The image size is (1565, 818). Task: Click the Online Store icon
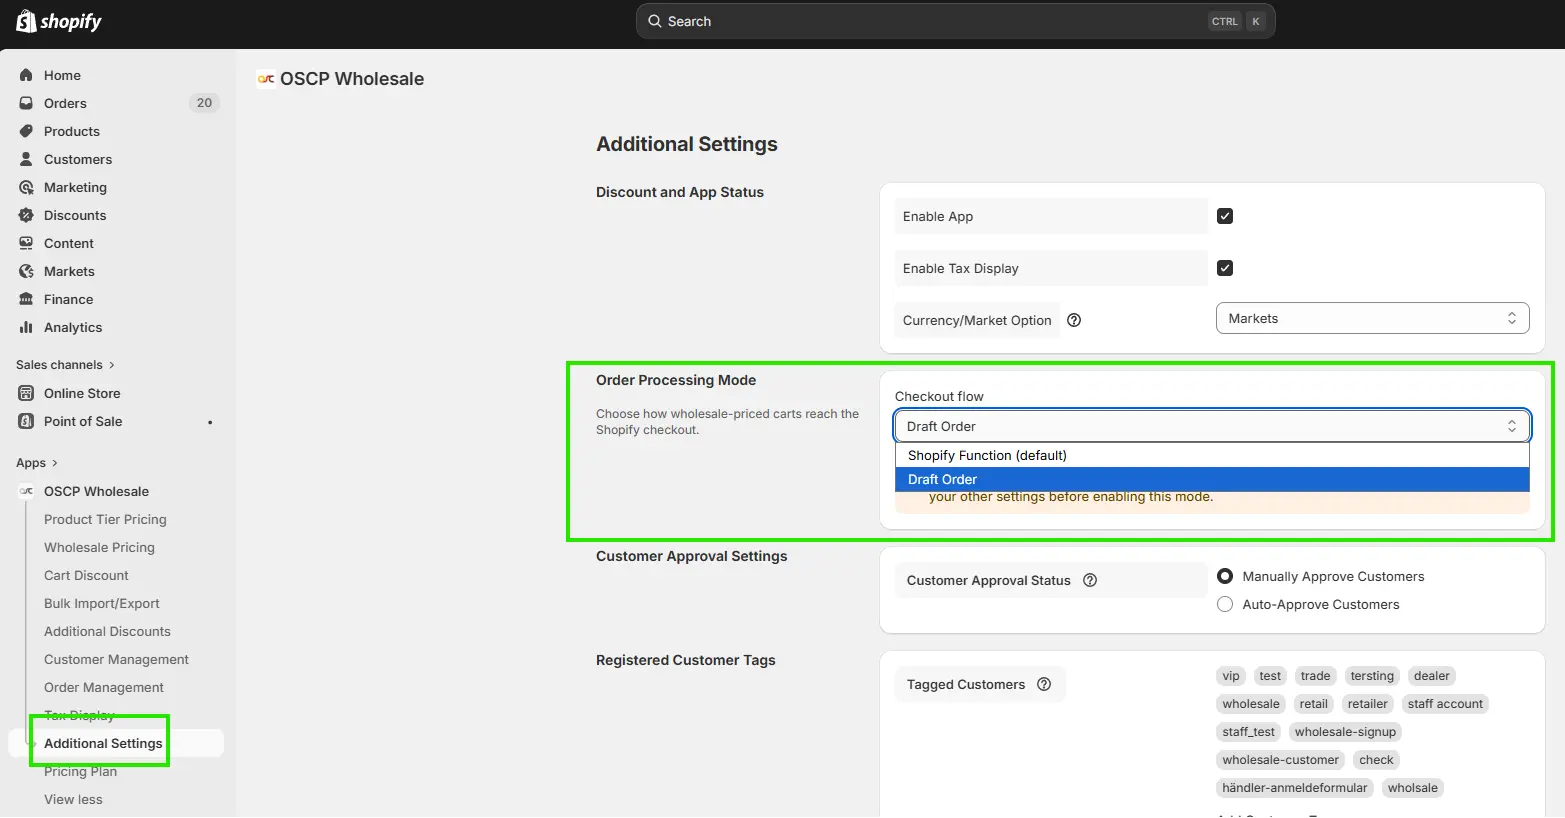pos(26,393)
